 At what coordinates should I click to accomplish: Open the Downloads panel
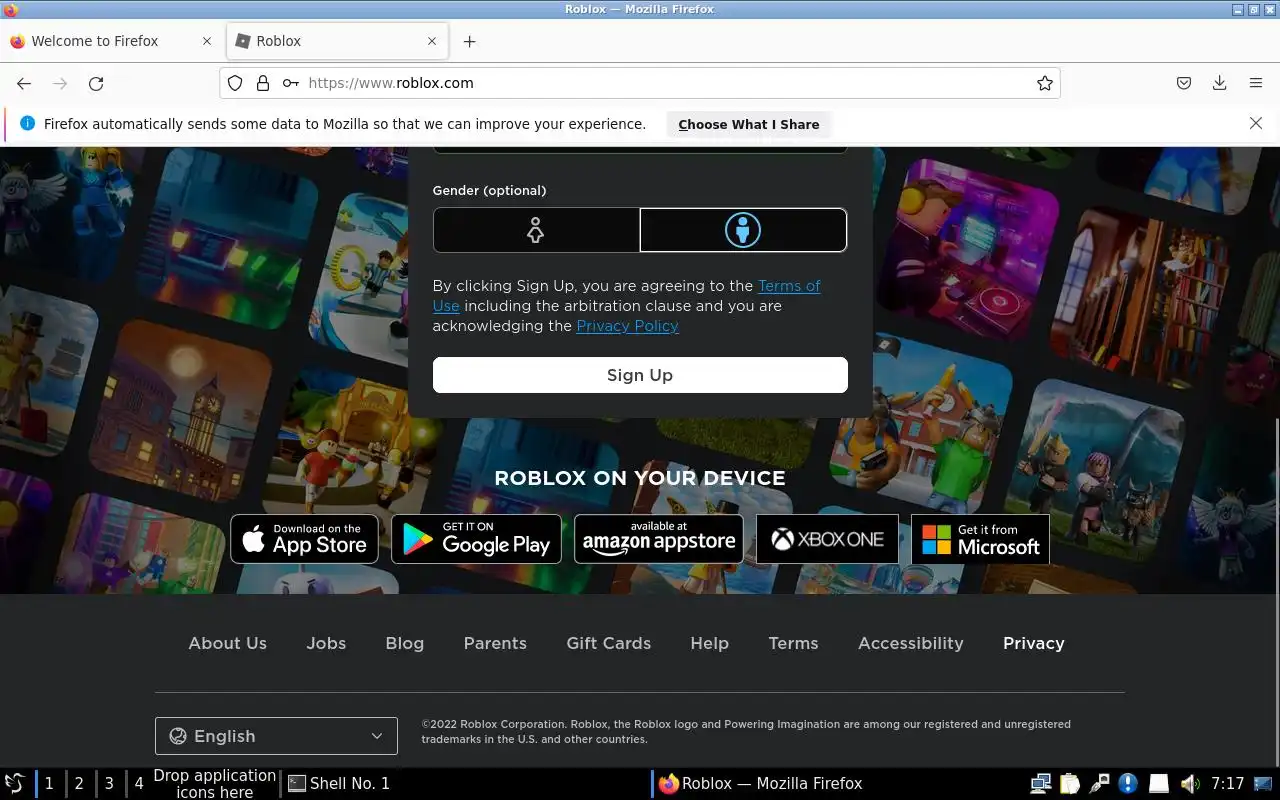[x=1219, y=84]
